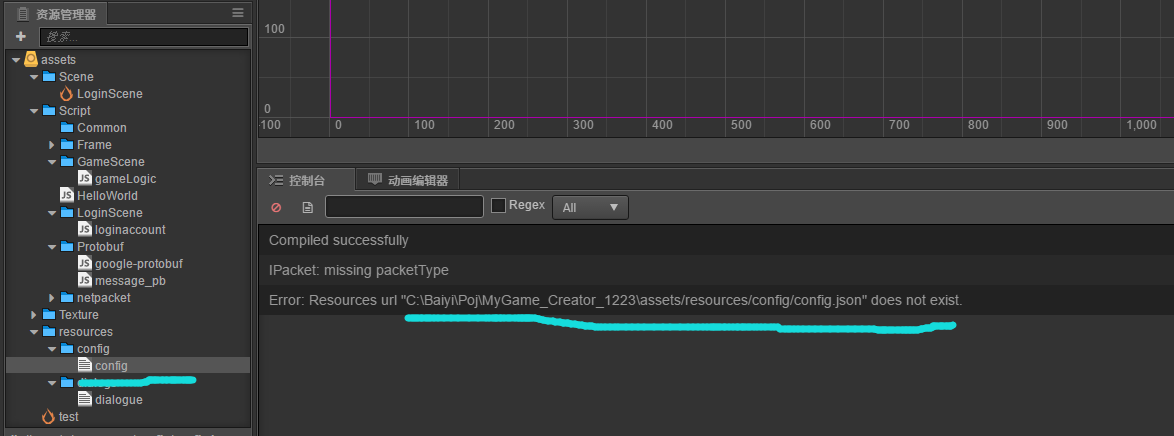Image resolution: width=1174 pixels, height=436 pixels.
Task: Select the test scene fire icon
Action: click(49, 417)
